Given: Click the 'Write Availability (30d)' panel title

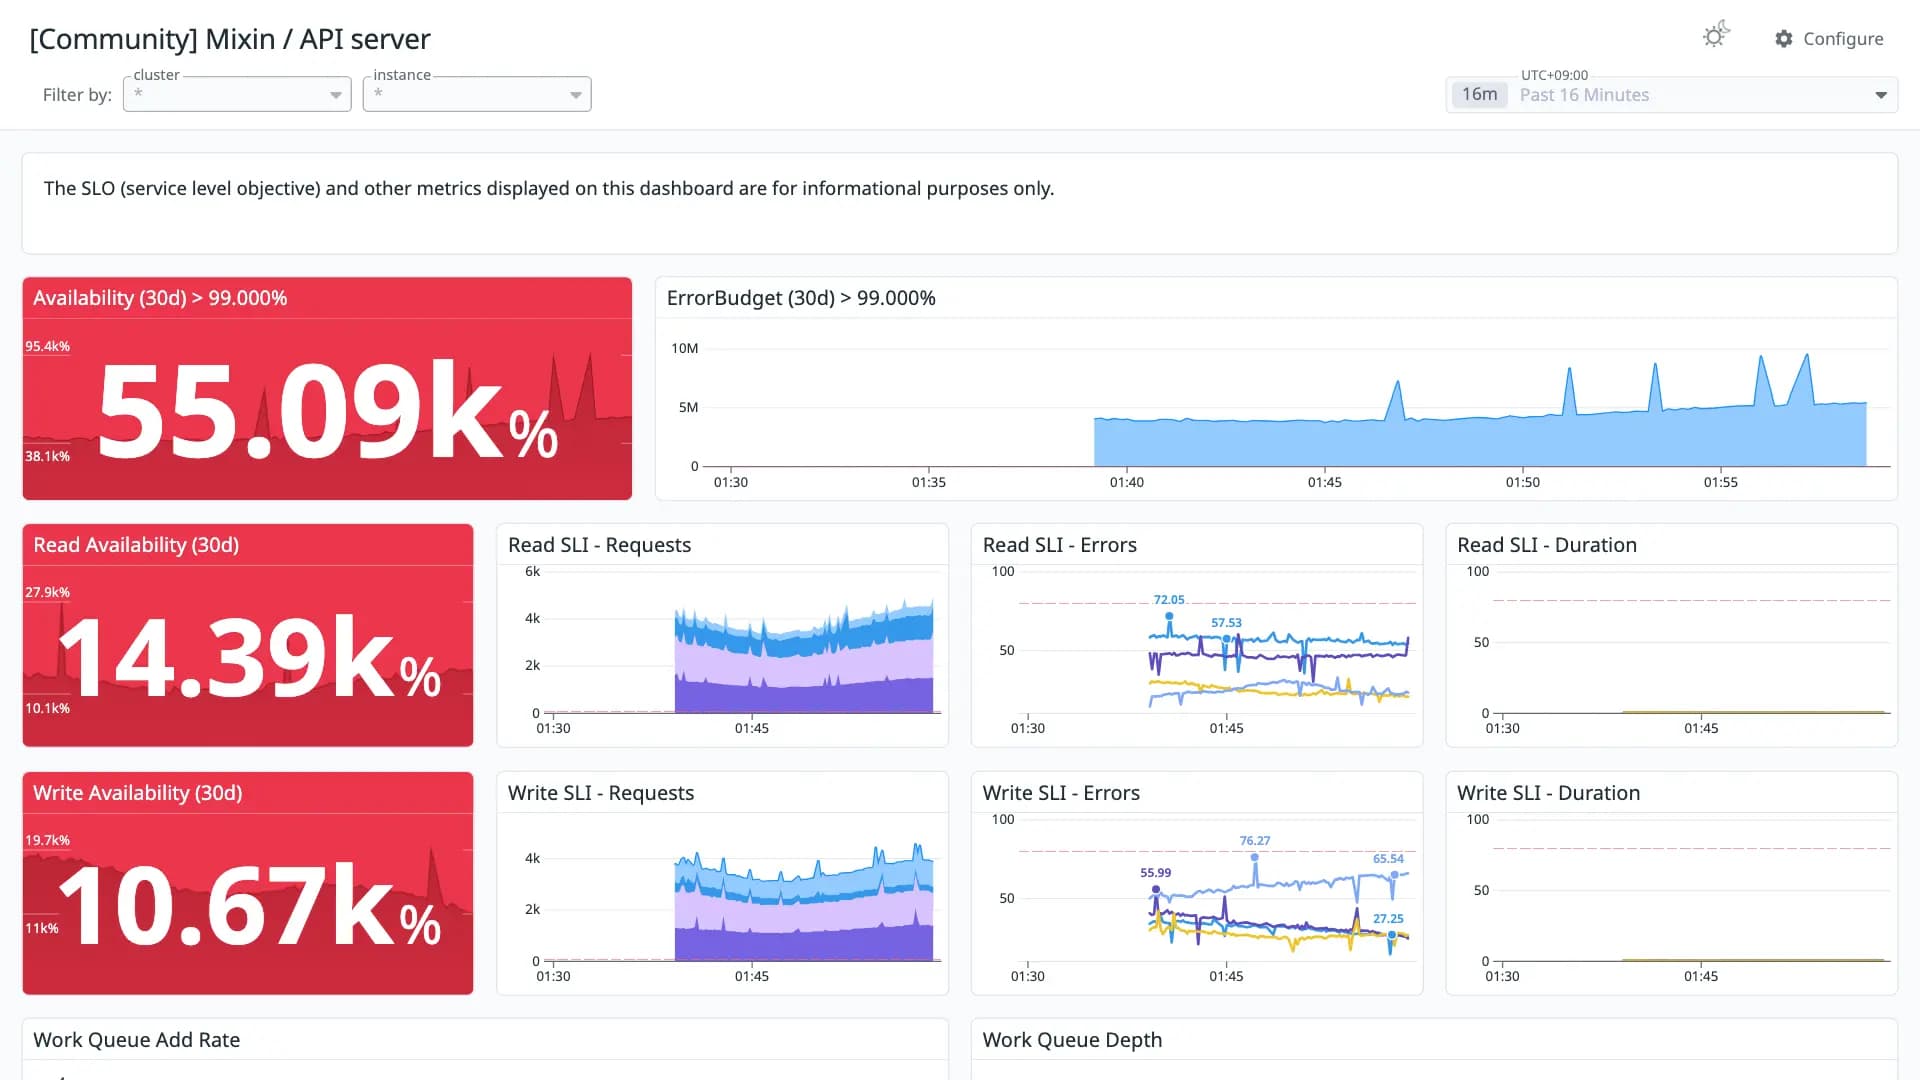Looking at the screenshot, I should pos(138,793).
